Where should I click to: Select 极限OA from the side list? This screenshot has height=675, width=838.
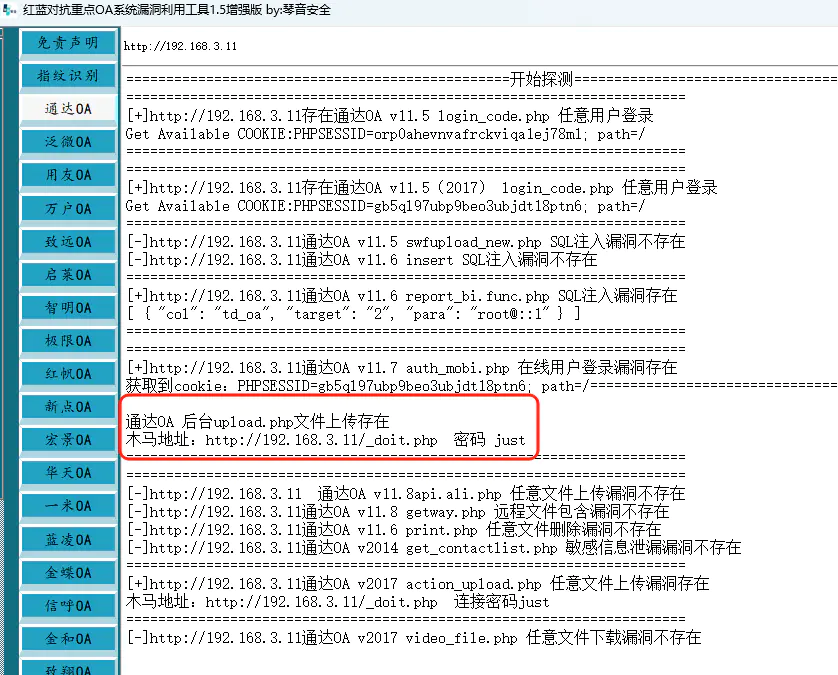coord(68,341)
